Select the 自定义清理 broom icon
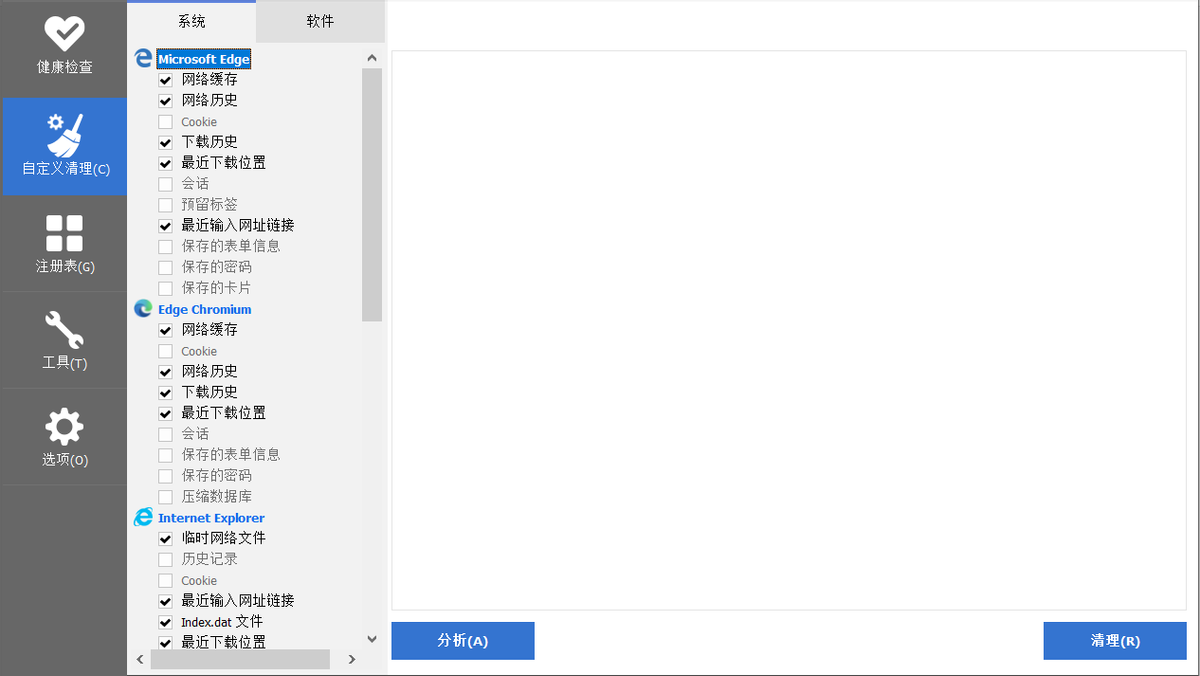The image size is (1200, 676). [63, 146]
